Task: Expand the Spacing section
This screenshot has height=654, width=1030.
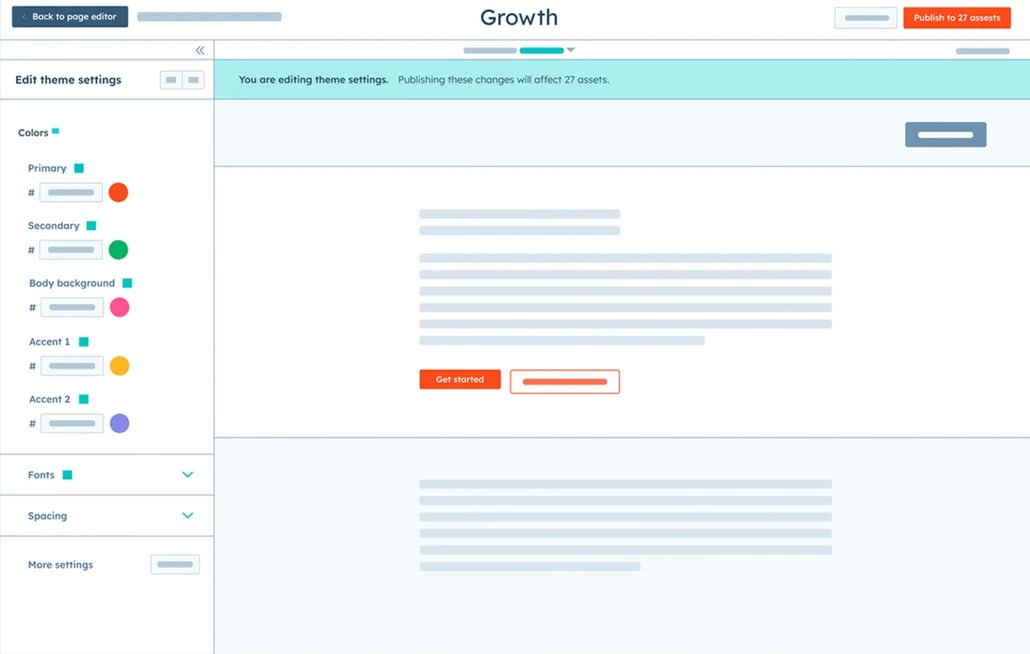Action: pyautogui.click(x=187, y=516)
